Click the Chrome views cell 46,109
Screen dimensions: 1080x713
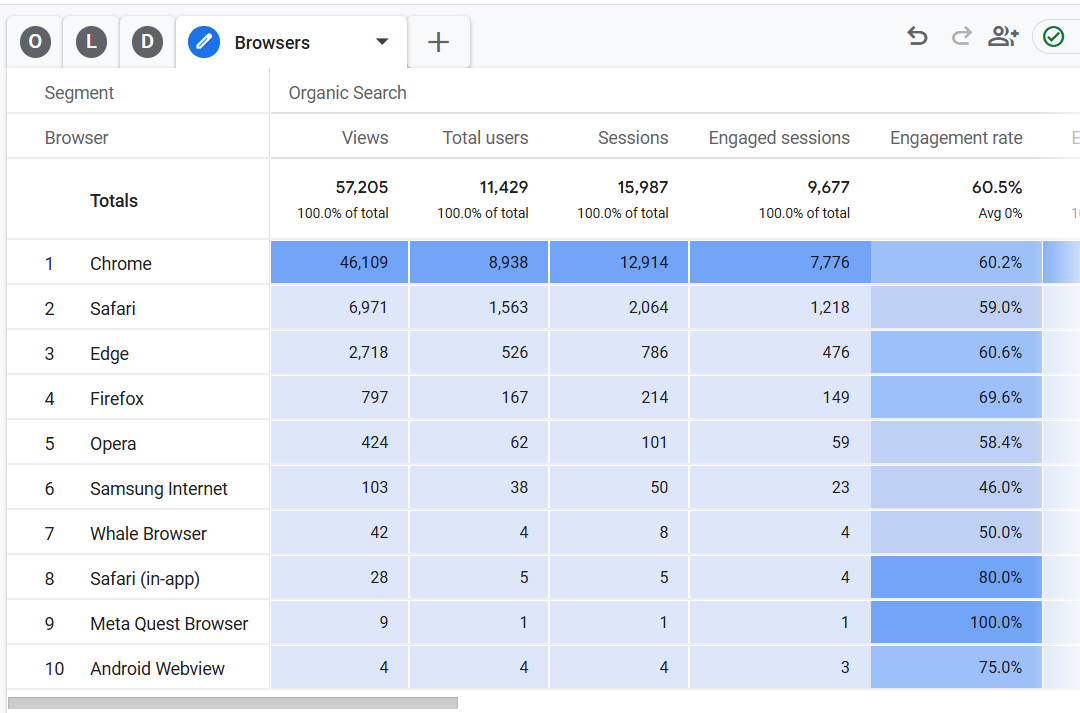(x=340, y=263)
